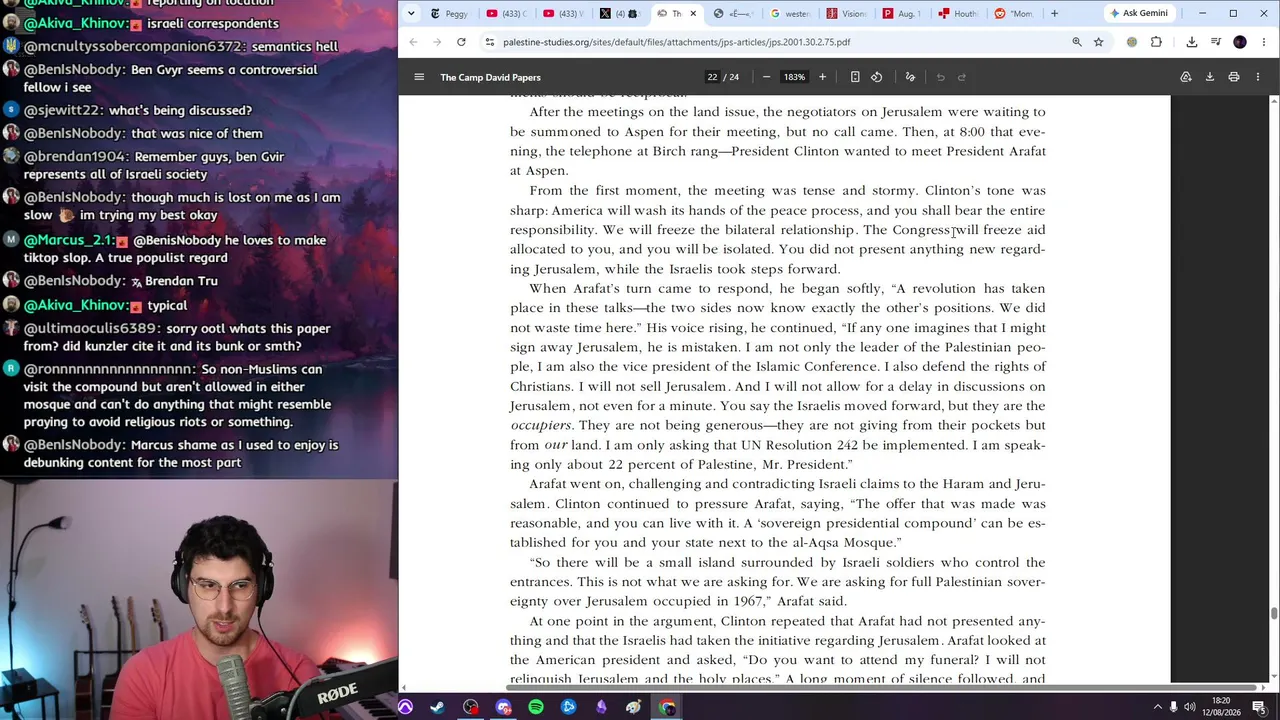Screen dimensions: 1280x720
Task: Open Steam from the taskbar
Action: click(x=437, y=707)
